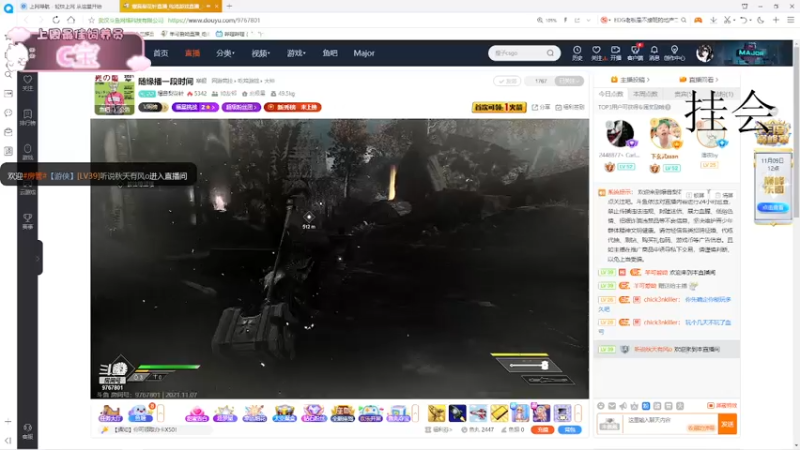This screenshot has height=450, width=800.
Task: Click the header search box
Action: point(524,53)
